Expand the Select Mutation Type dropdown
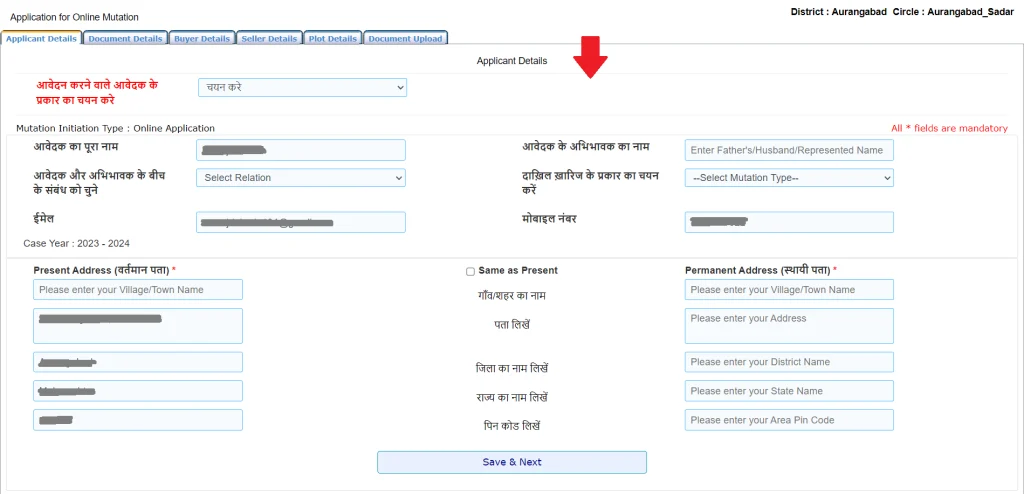The height and width of the screenshot is (494, 1024). pos(789,178)
